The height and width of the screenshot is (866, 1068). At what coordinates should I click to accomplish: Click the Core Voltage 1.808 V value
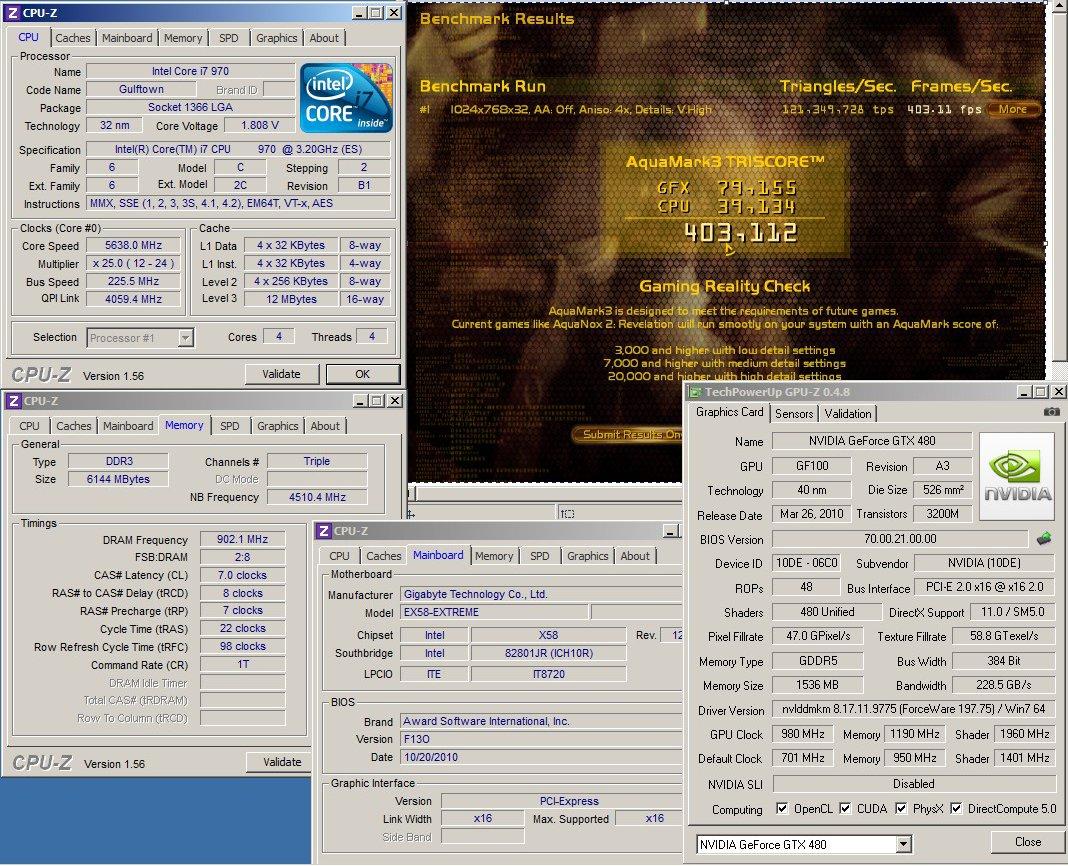(260, 125)
